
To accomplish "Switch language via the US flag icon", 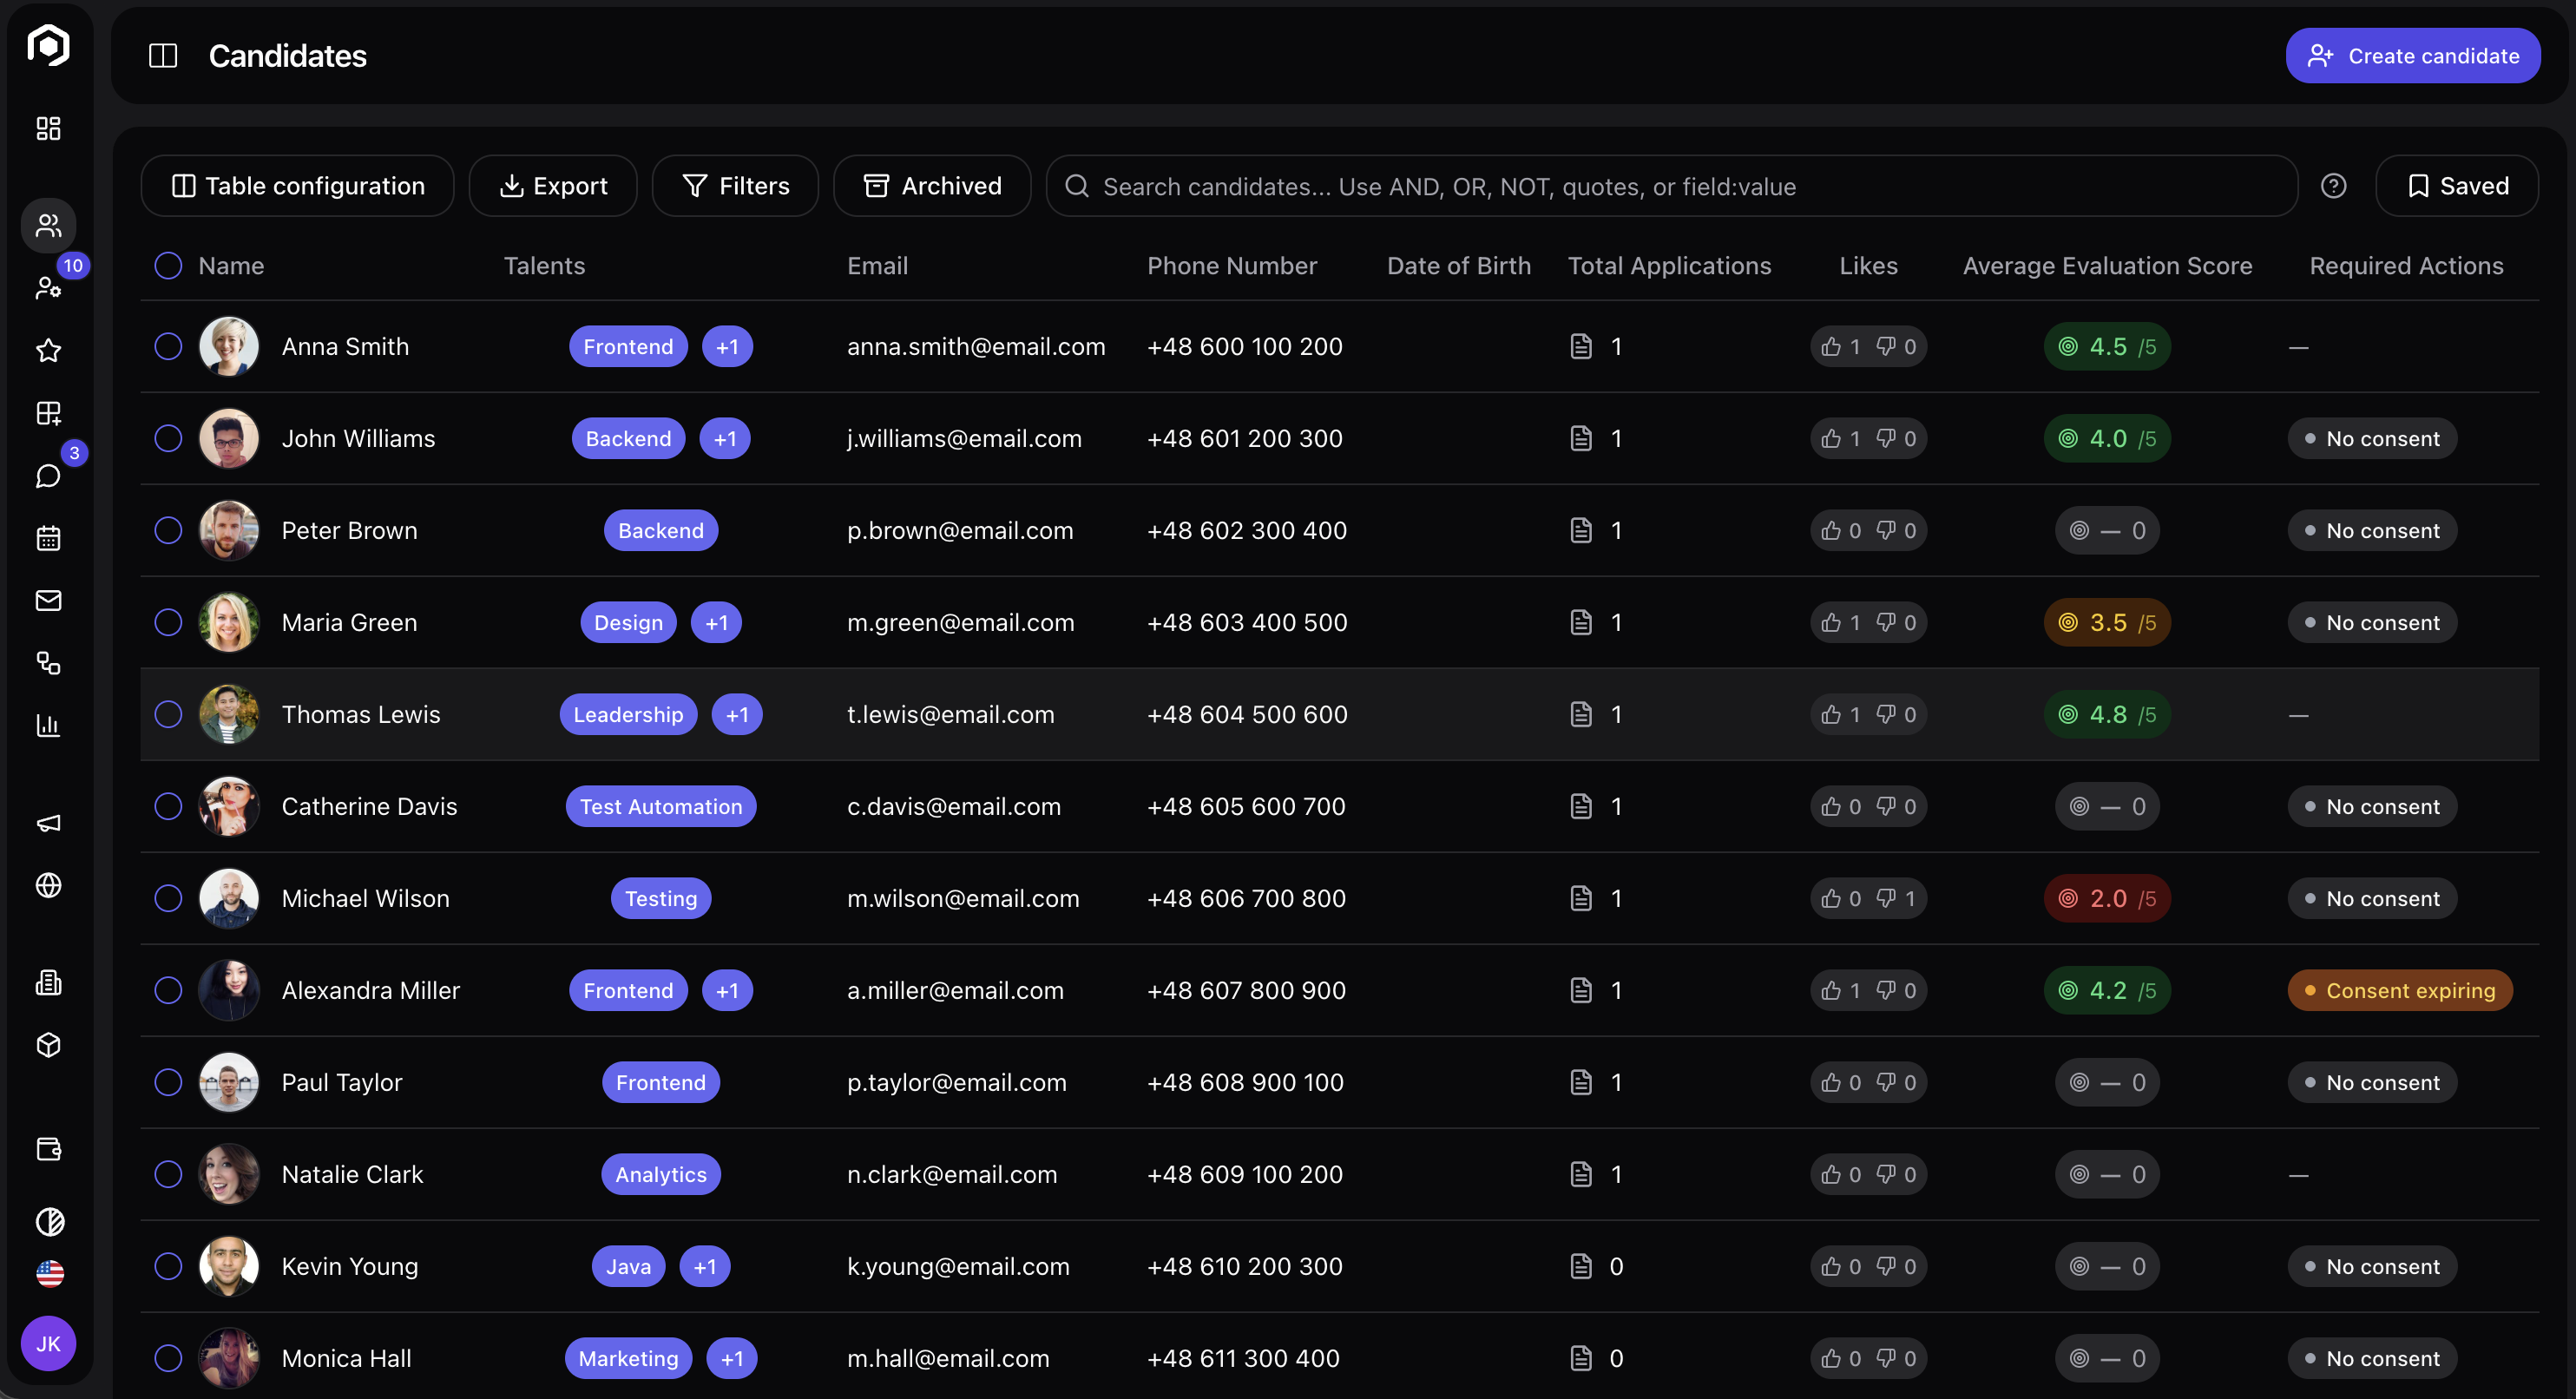I will click(48, 1273).
